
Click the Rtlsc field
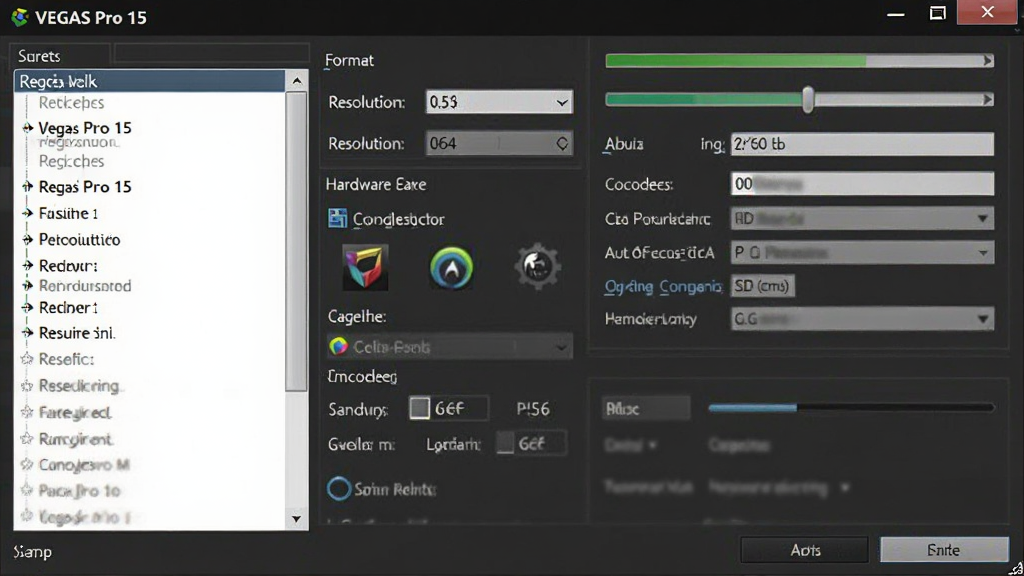(x=645, y=408)
